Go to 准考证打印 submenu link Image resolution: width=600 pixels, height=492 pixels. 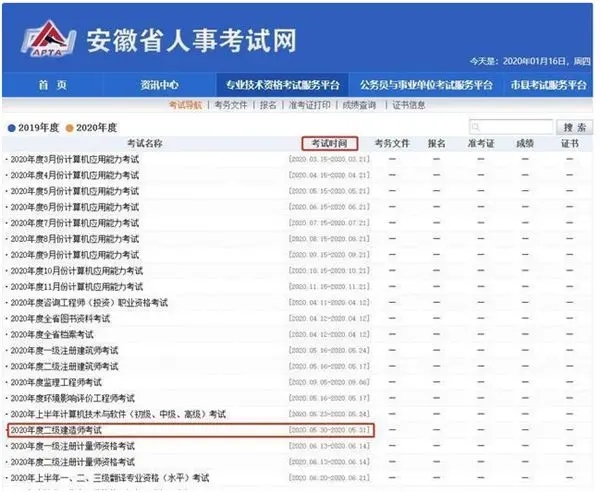pos(309,105)
